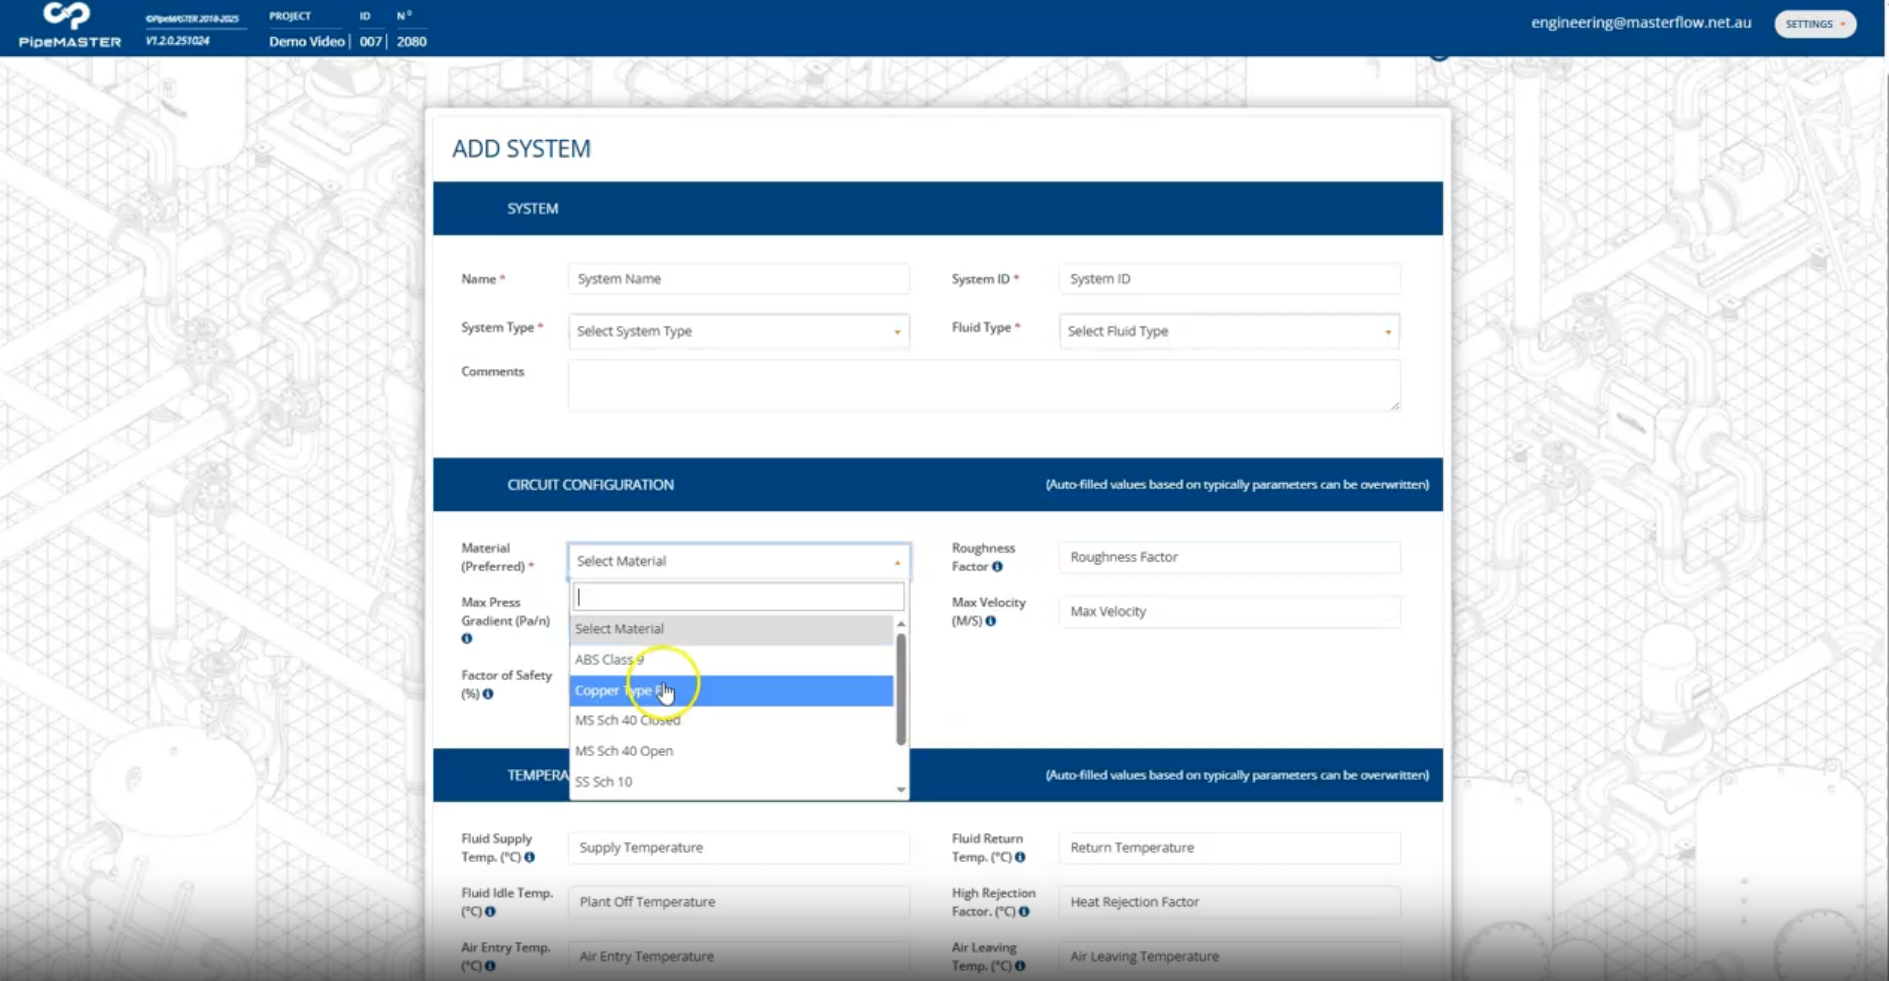This screenshot has height=981, width=1889.
Task: Expand the Fluid Type dropdown
Action: pos(1228,331)
